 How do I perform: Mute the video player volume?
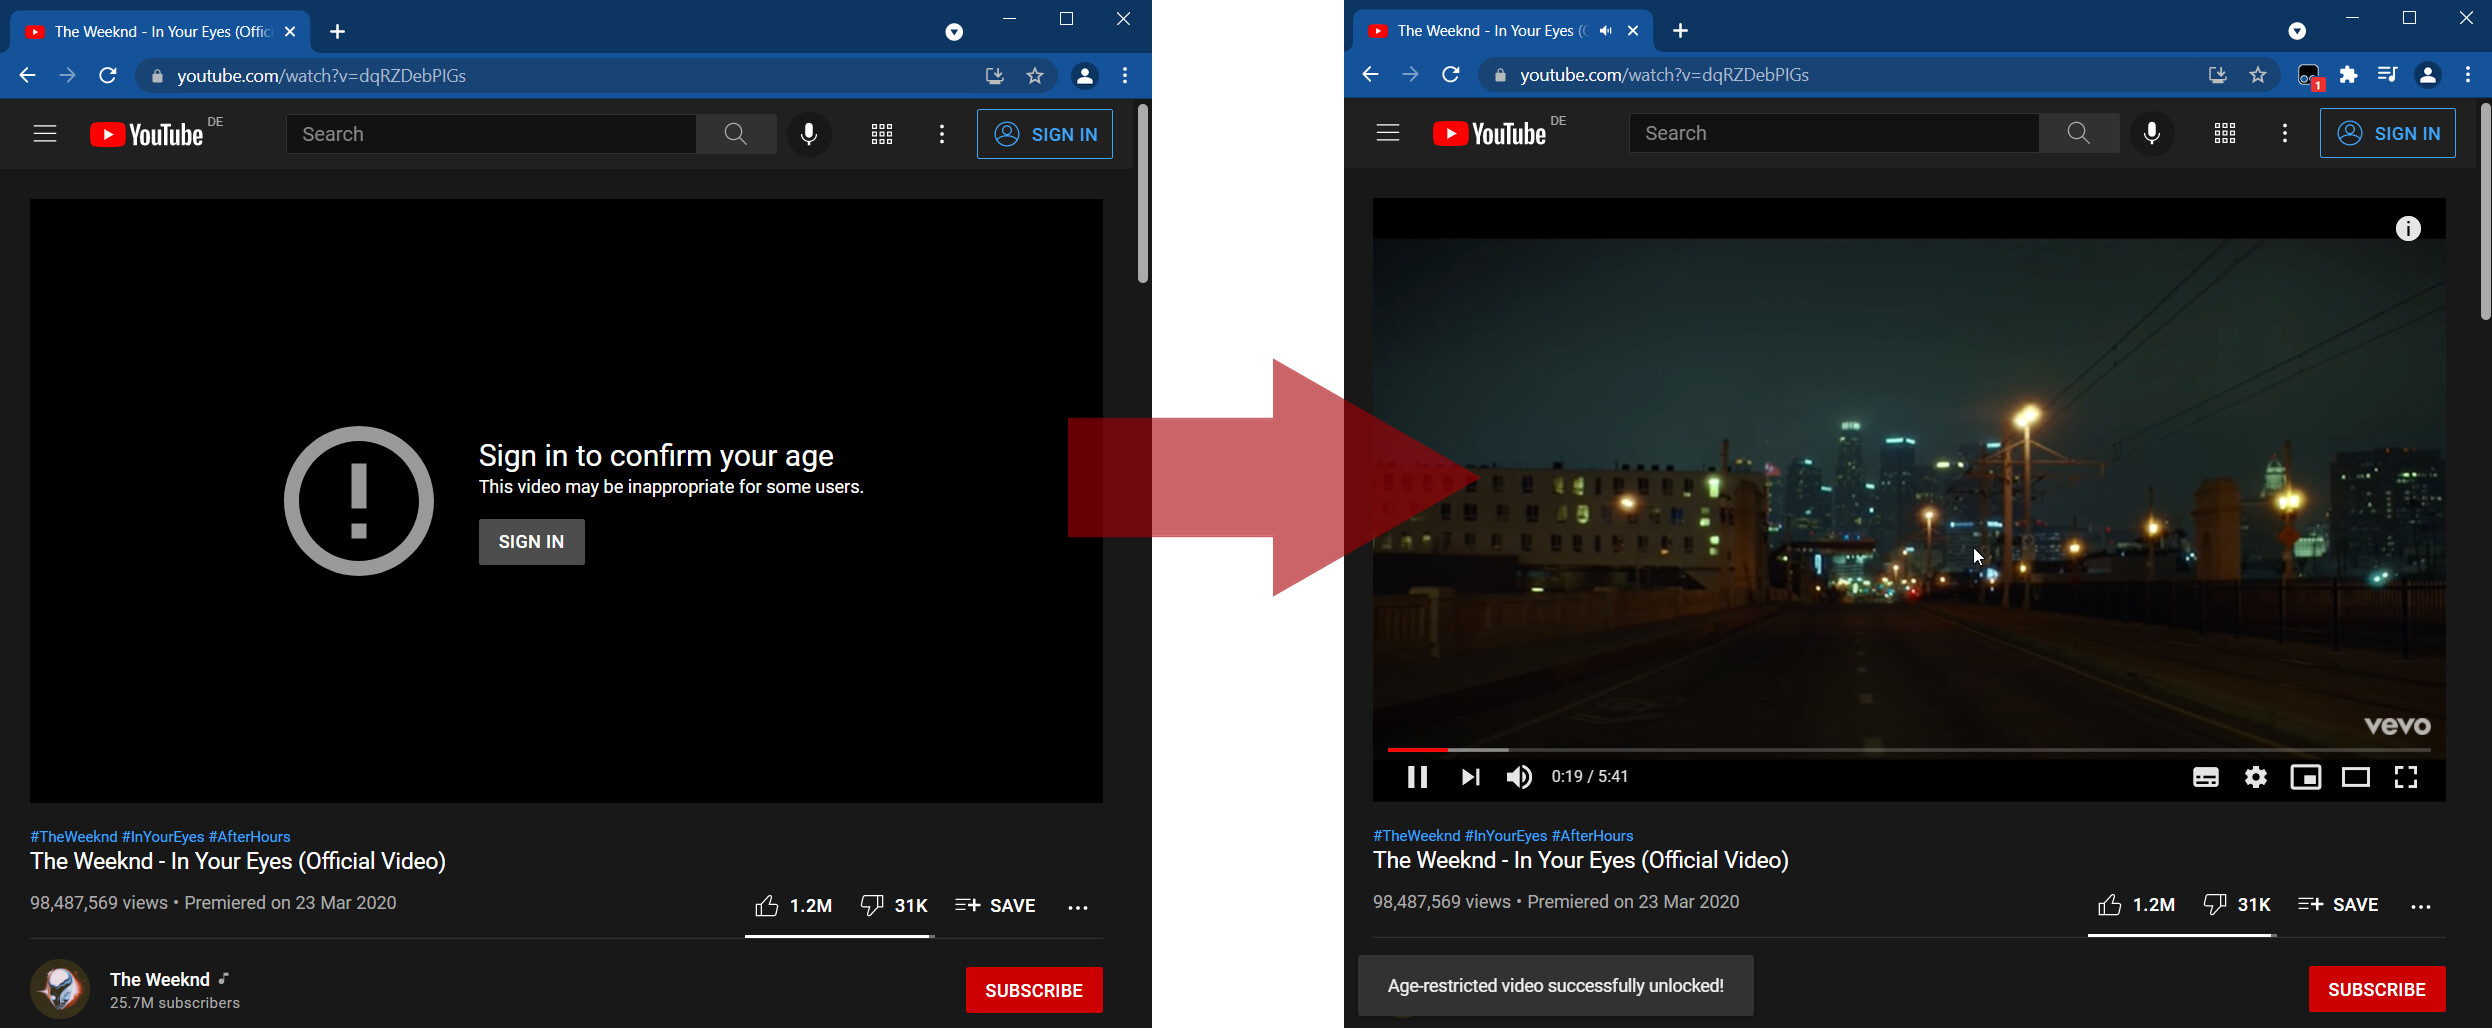[x=1519, y=777]
